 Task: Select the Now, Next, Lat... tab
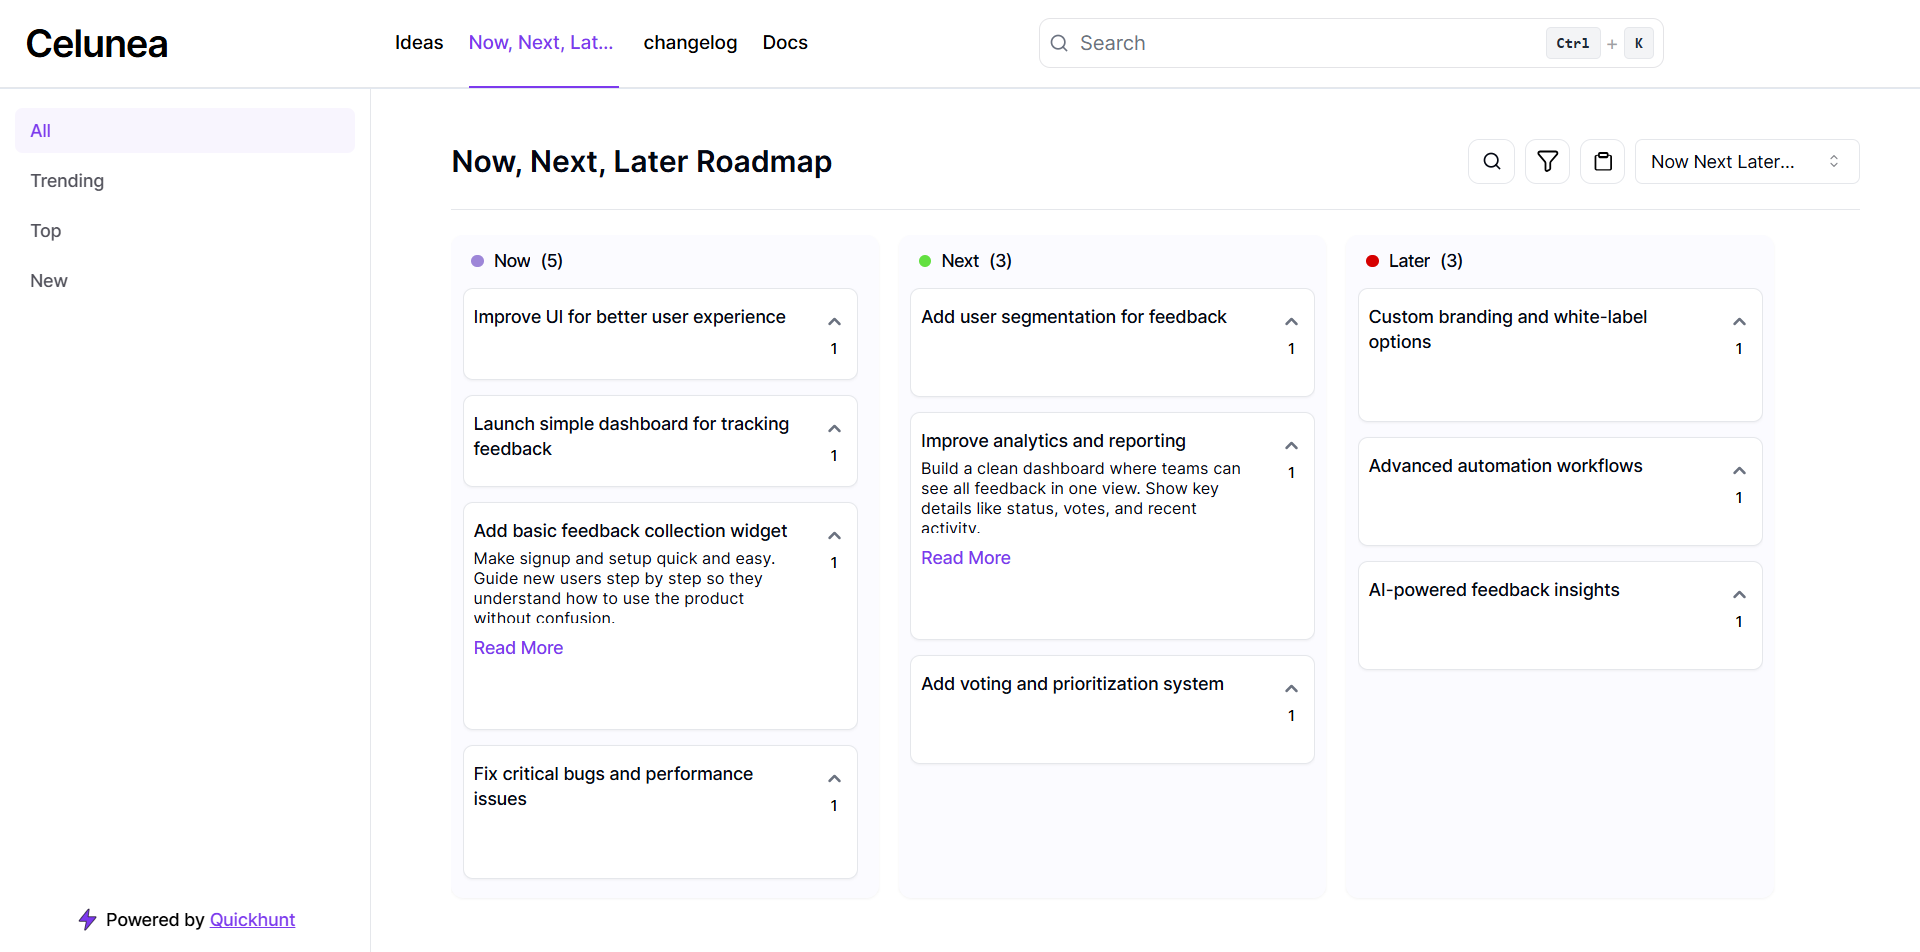[x=541, y=42]
